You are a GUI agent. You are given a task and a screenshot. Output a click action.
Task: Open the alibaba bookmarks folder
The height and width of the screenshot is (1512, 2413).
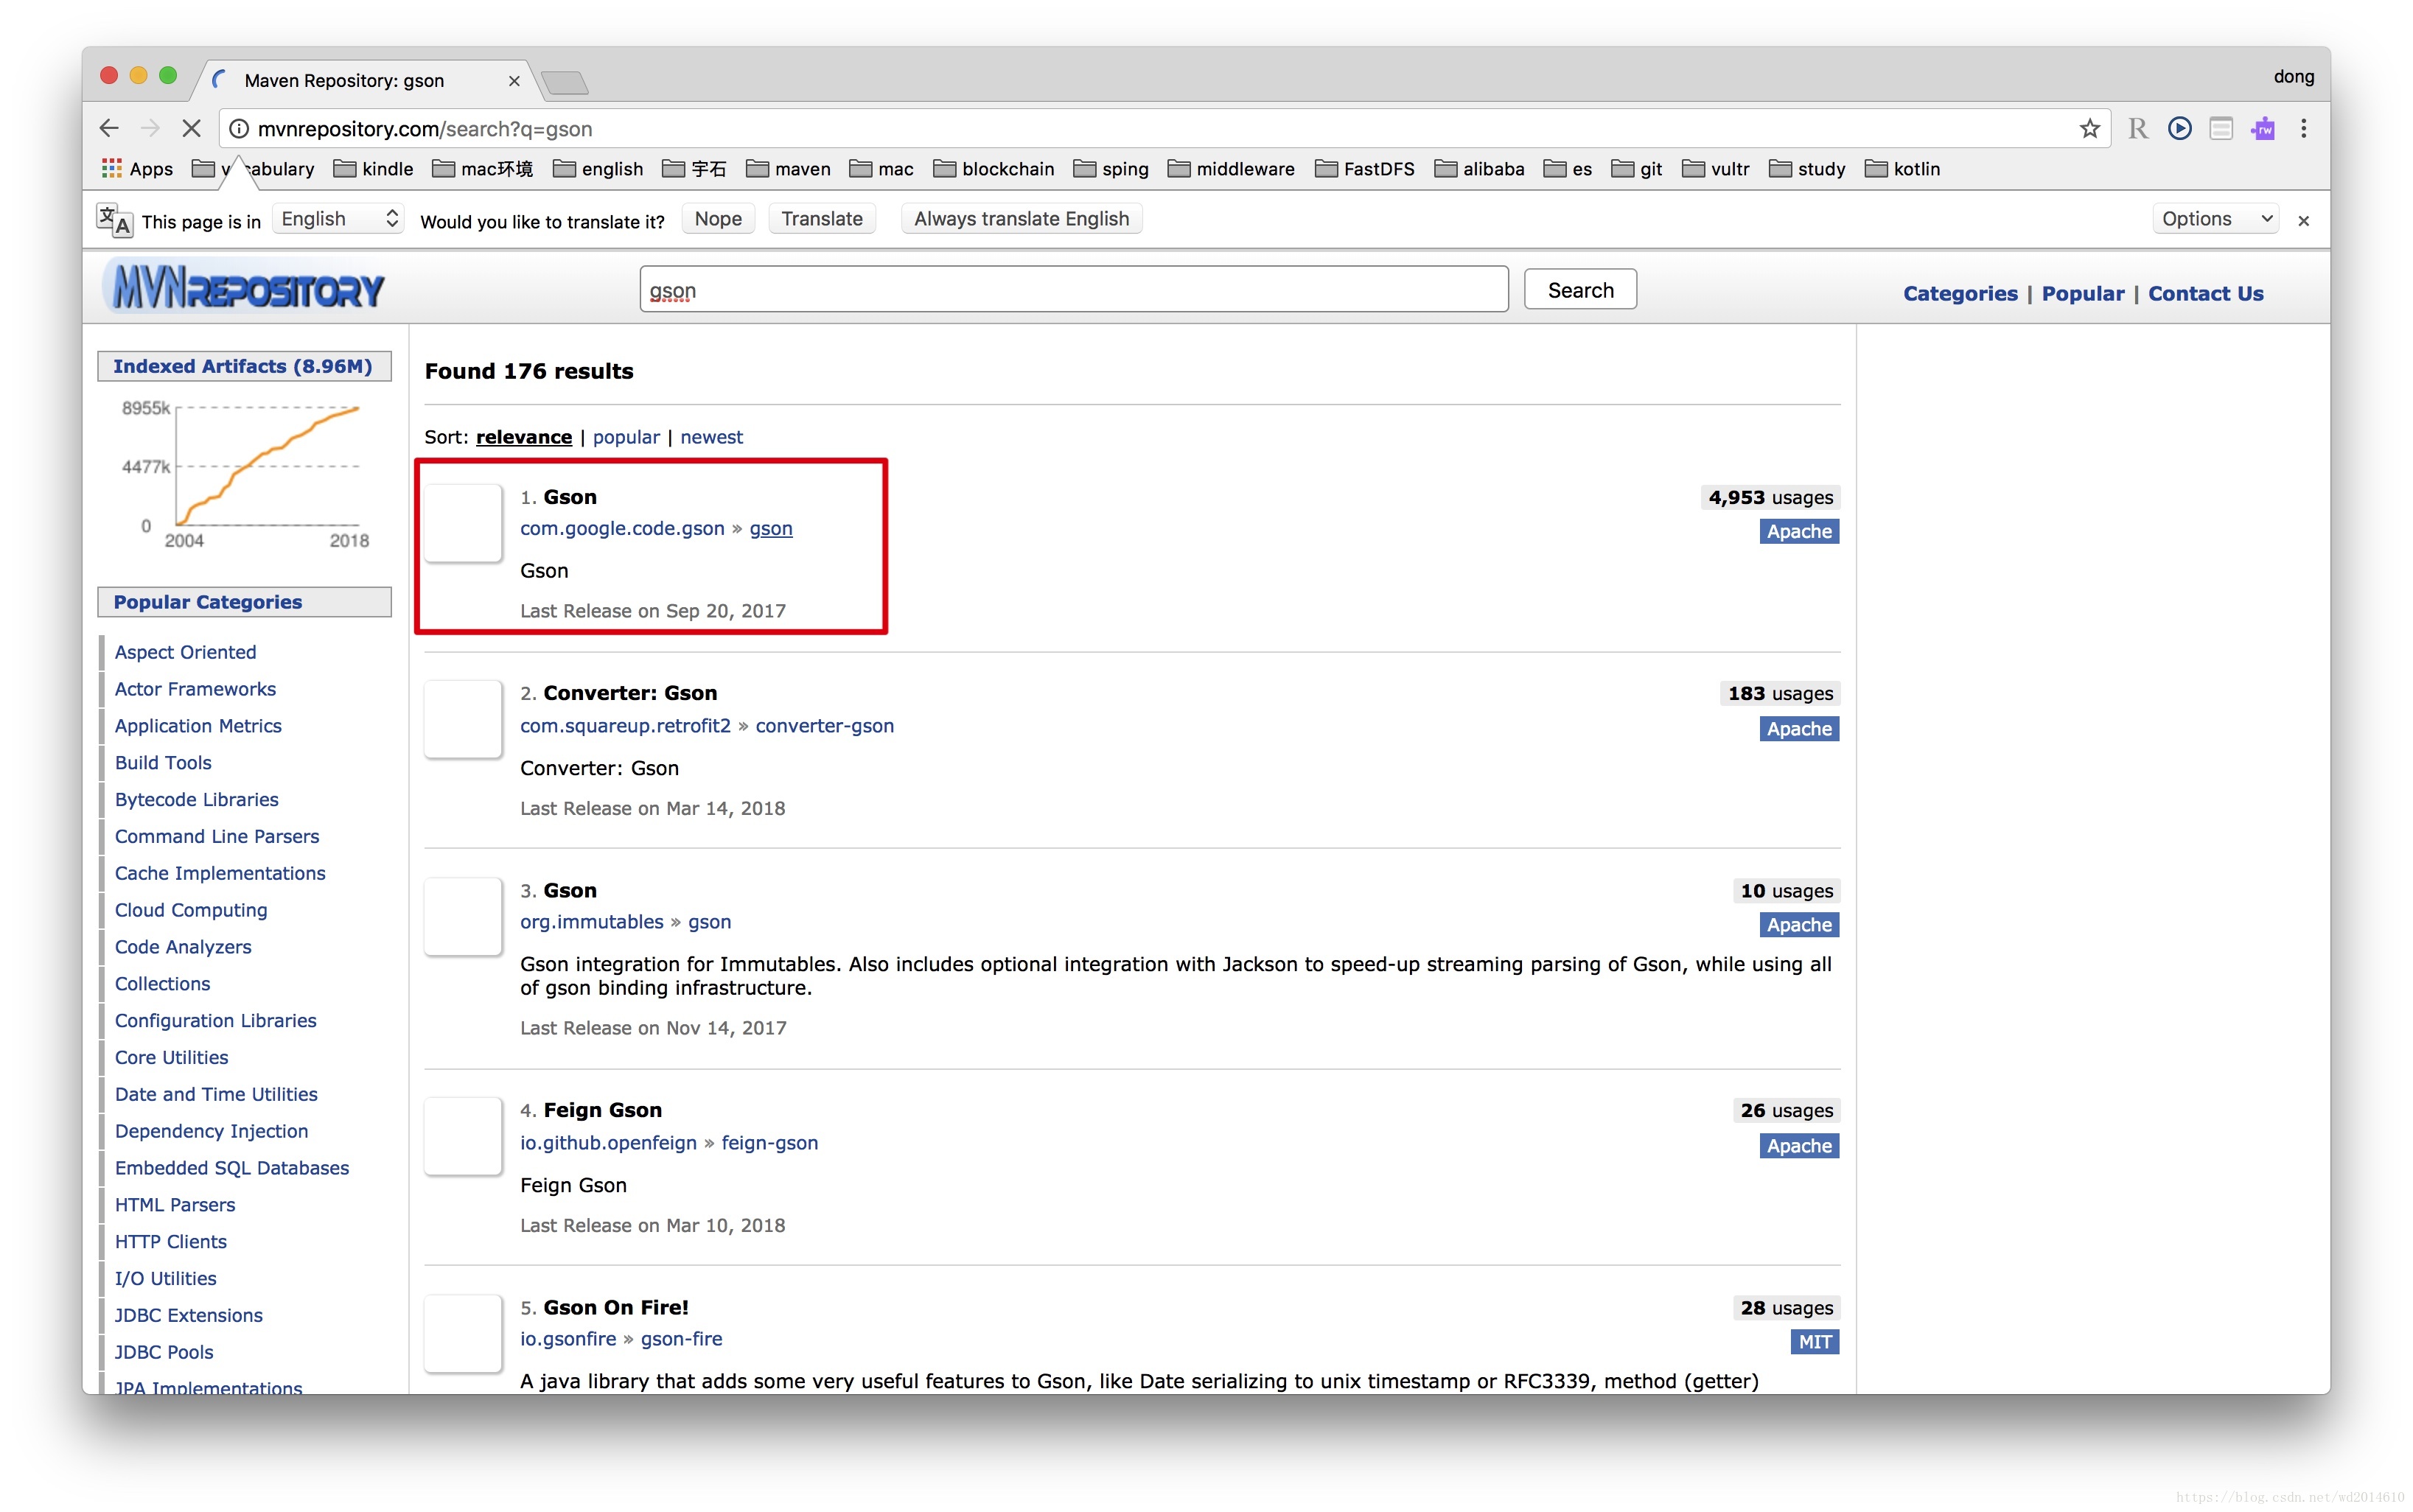click(x=1479, y=169)
